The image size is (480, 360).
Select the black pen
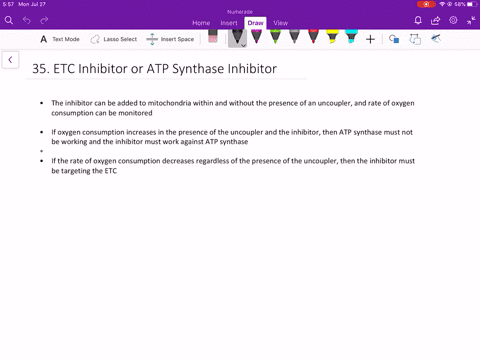[x=237, y=37]
